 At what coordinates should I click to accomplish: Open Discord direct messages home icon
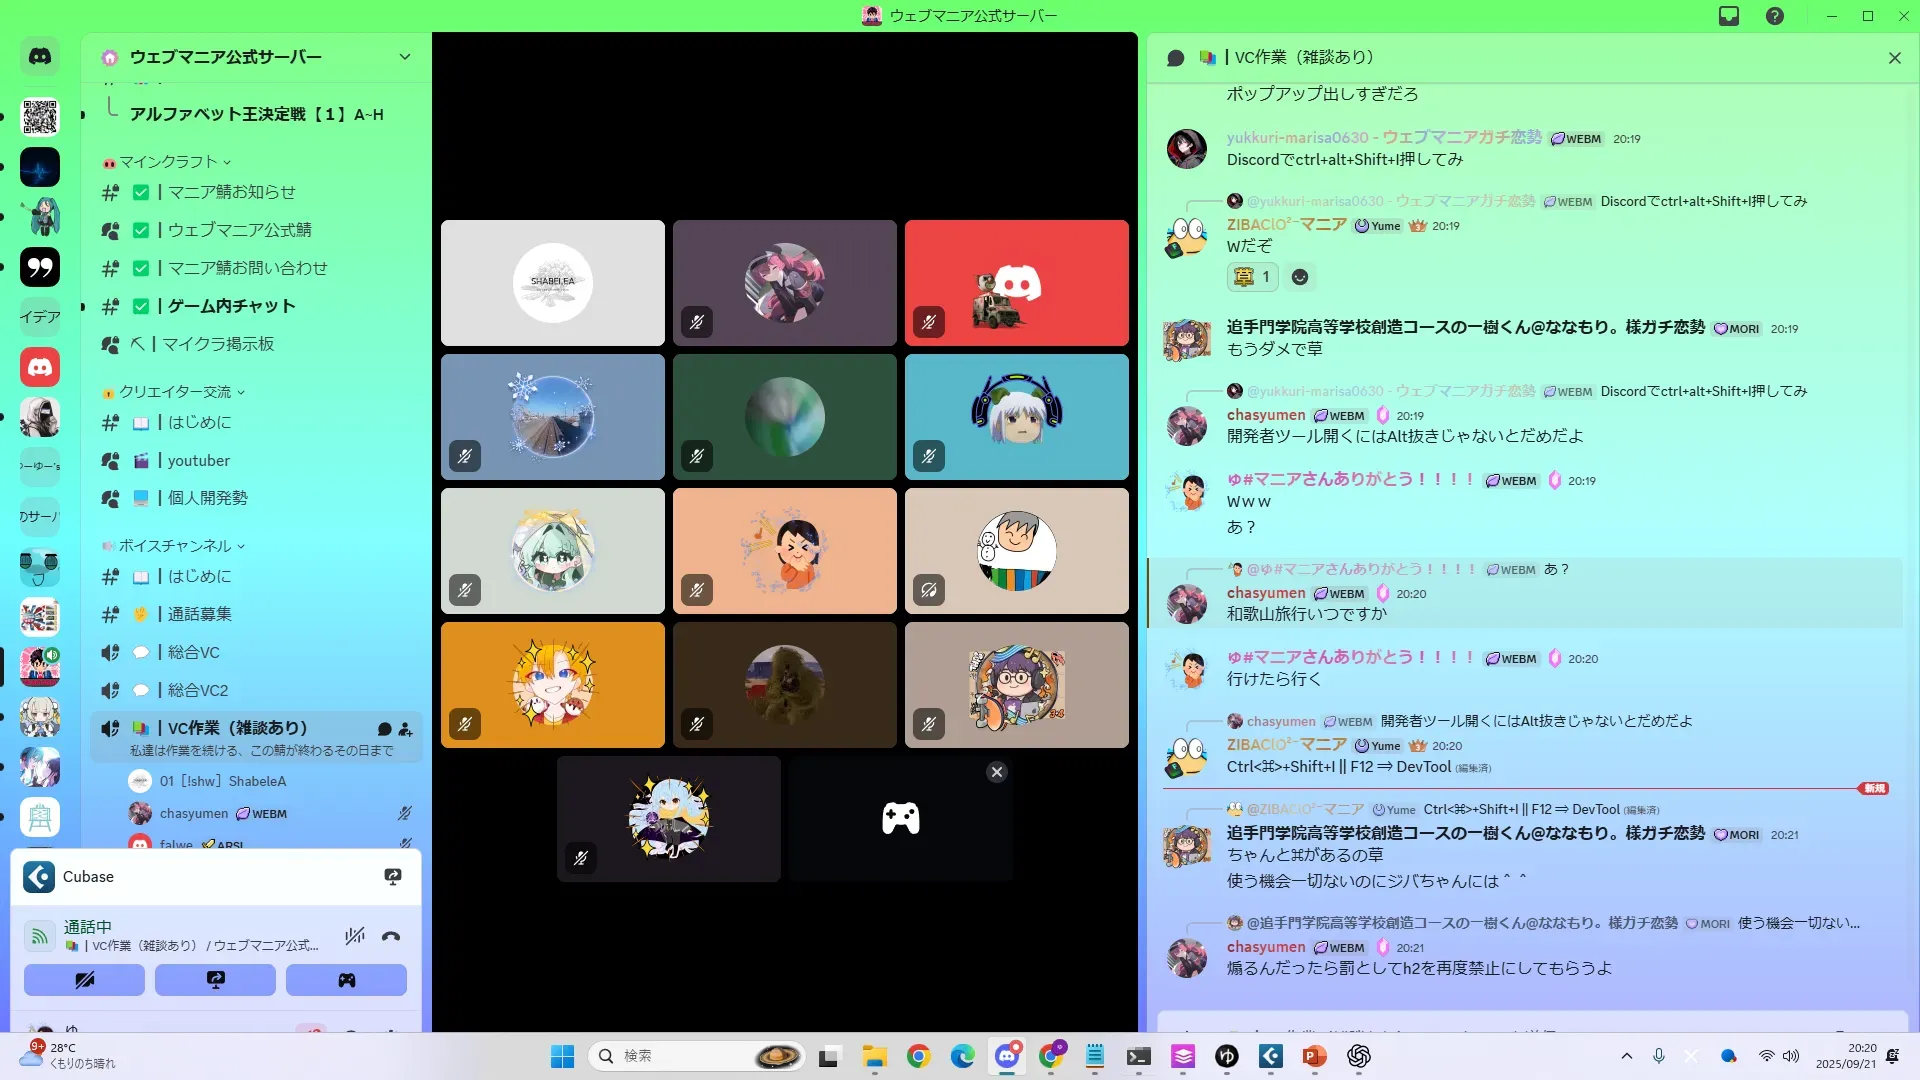[x=40, y=57]
